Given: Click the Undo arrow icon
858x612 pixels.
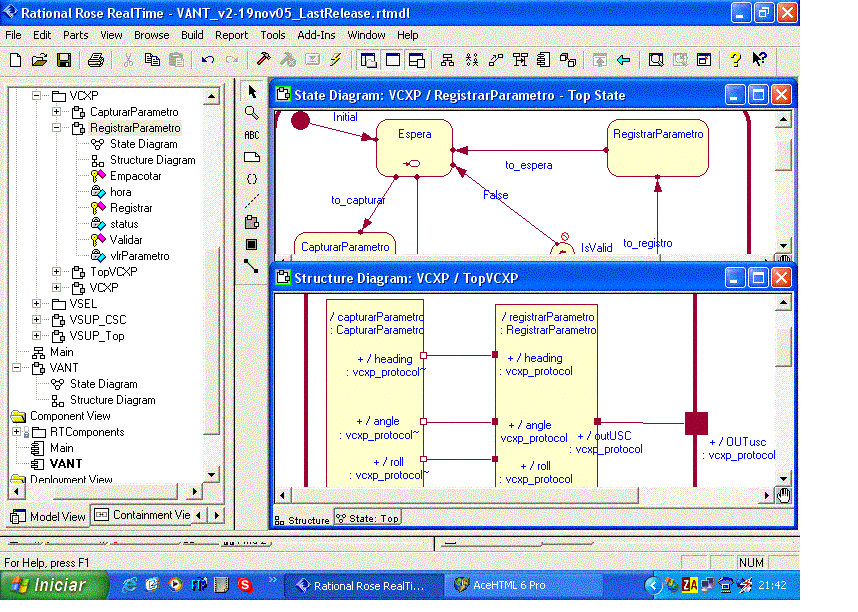Looking at the screenshot, I should [207, 60].
